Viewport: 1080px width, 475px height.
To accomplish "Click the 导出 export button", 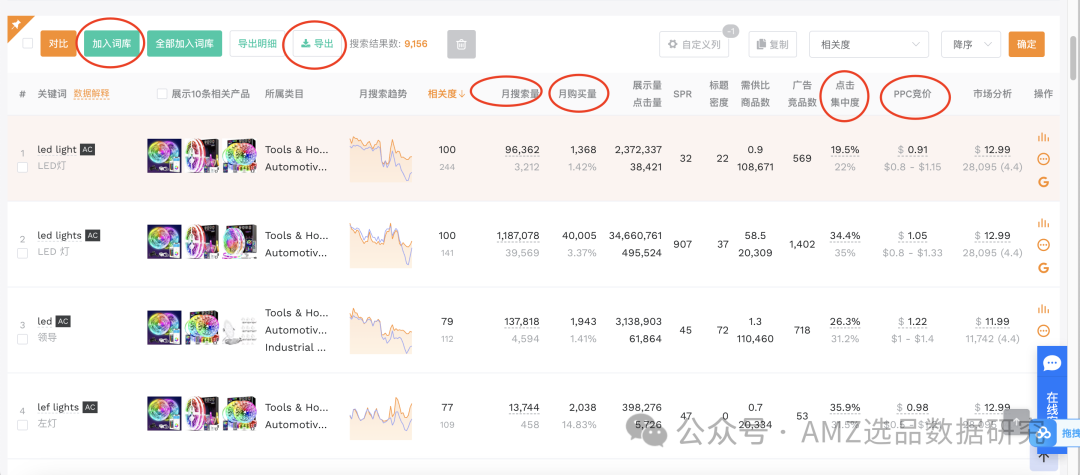I will (x=318, y=43).
